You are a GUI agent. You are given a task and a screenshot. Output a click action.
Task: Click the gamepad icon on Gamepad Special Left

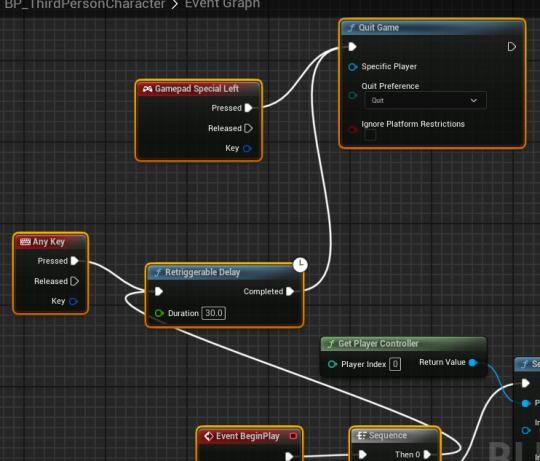[x=147, y=89]
